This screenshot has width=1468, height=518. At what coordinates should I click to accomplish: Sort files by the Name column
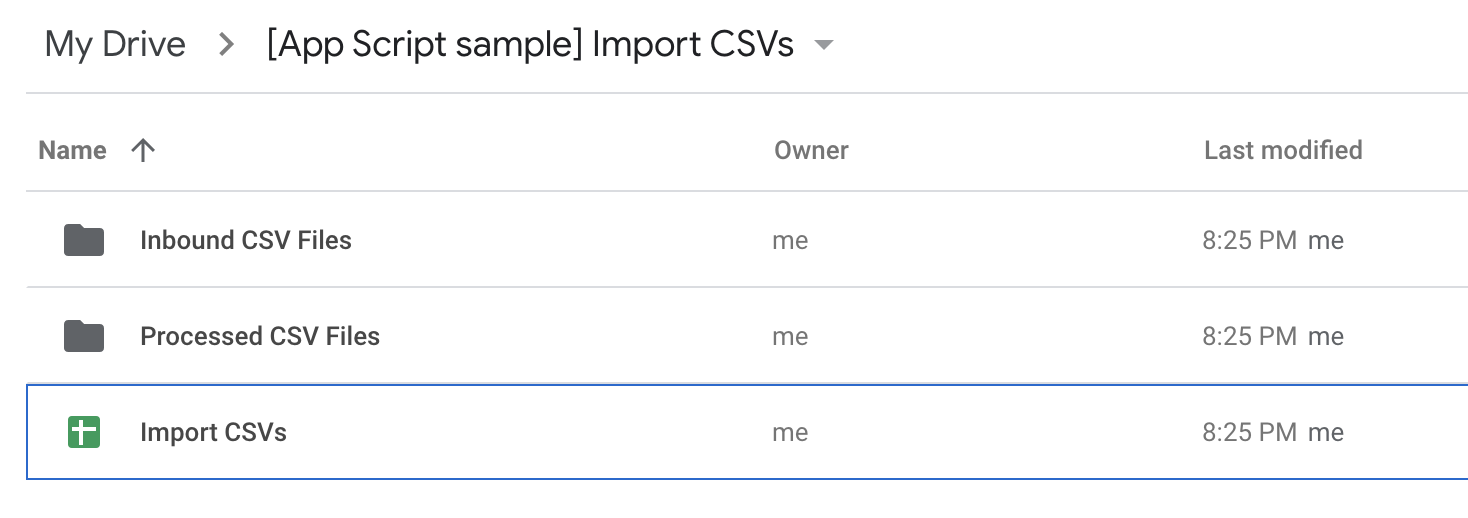click(72, 151)
